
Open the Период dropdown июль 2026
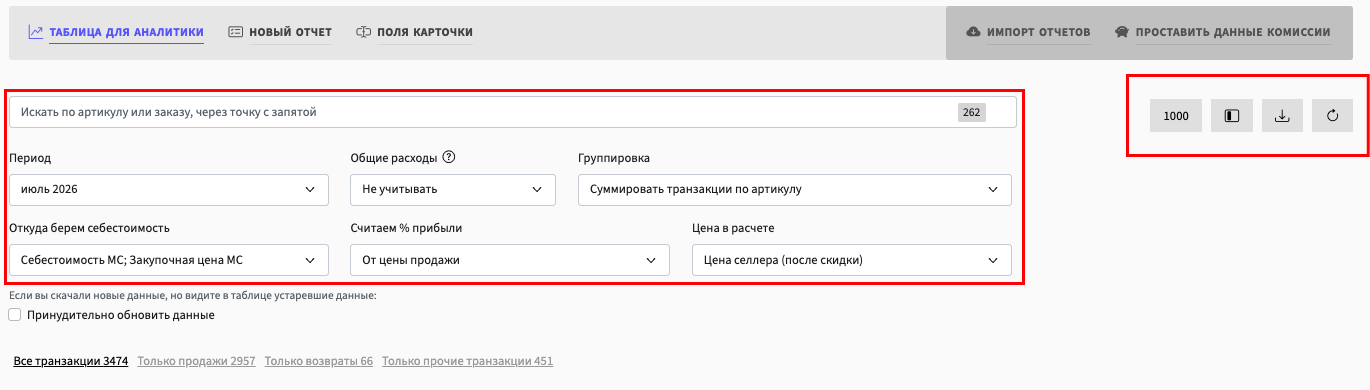[x=168, y=189]
